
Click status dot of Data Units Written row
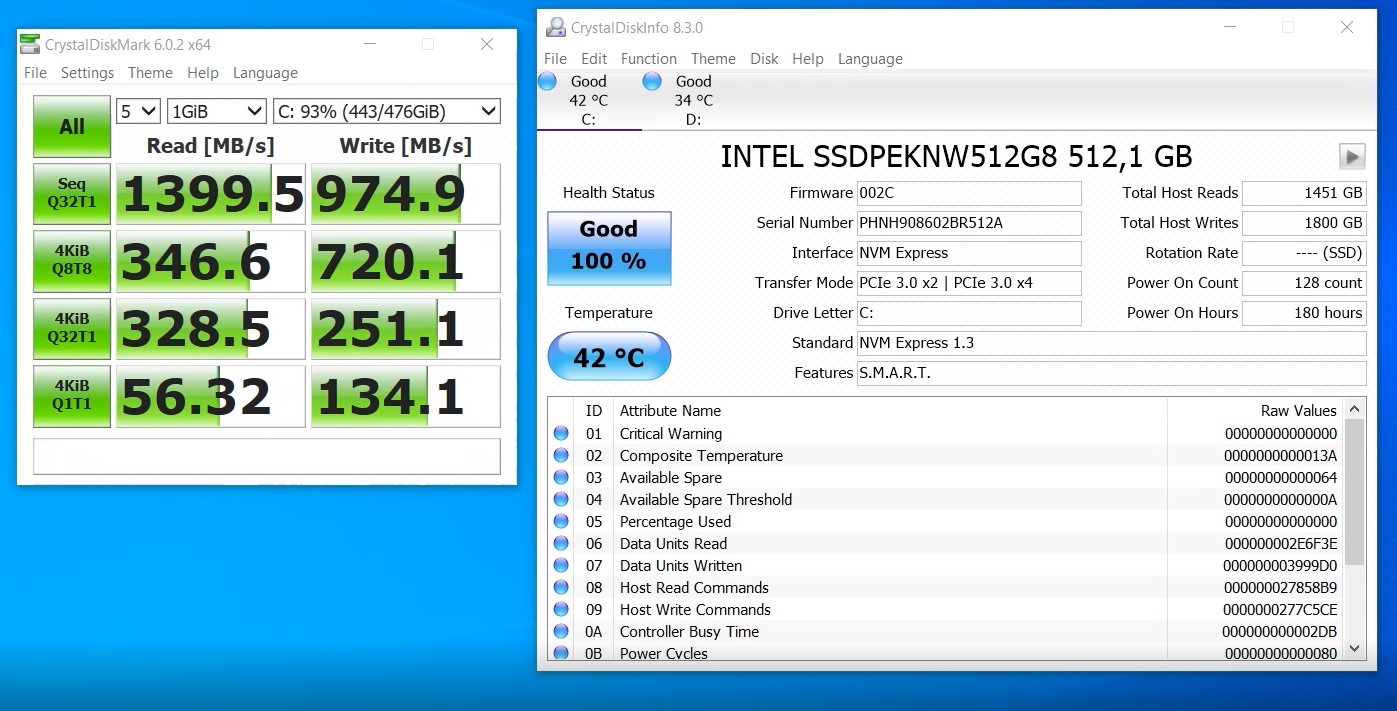click(561, 565)
